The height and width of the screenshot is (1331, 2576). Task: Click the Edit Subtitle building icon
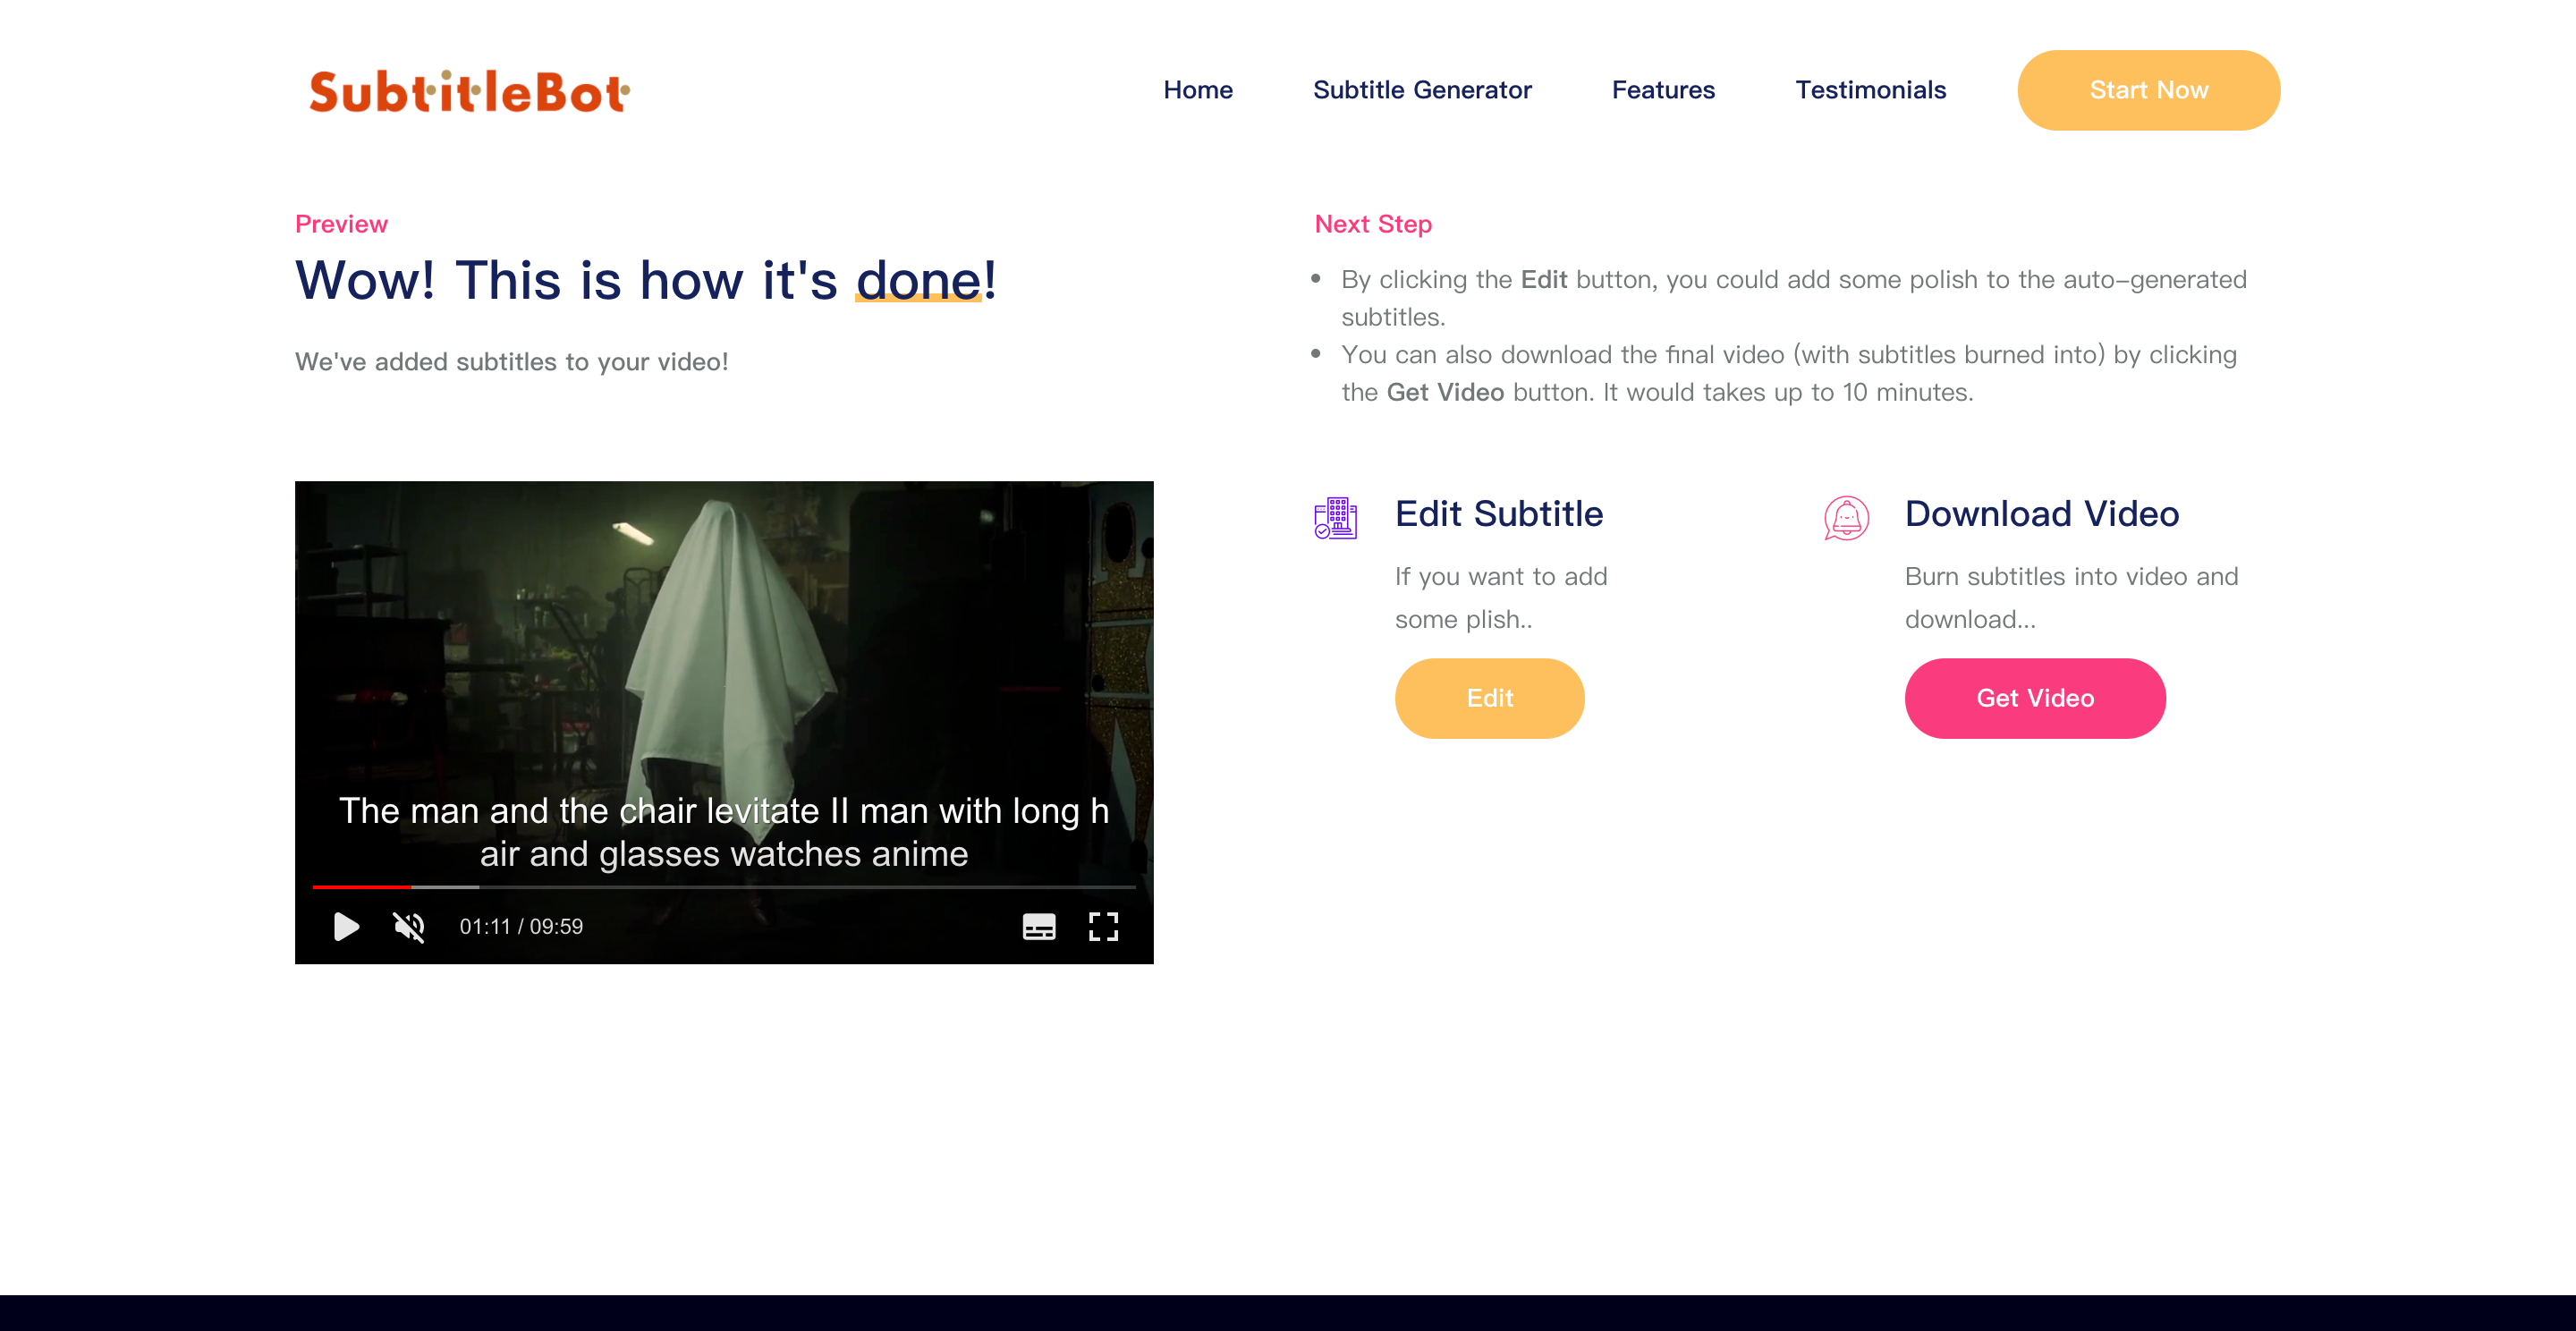tap(1335, 518)
